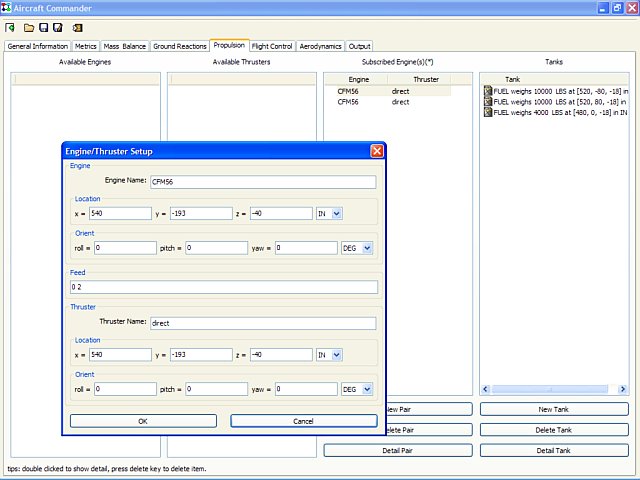640x480 pixels.
Task: Click the New file toolbar icon
Action: tap(10, 28)
